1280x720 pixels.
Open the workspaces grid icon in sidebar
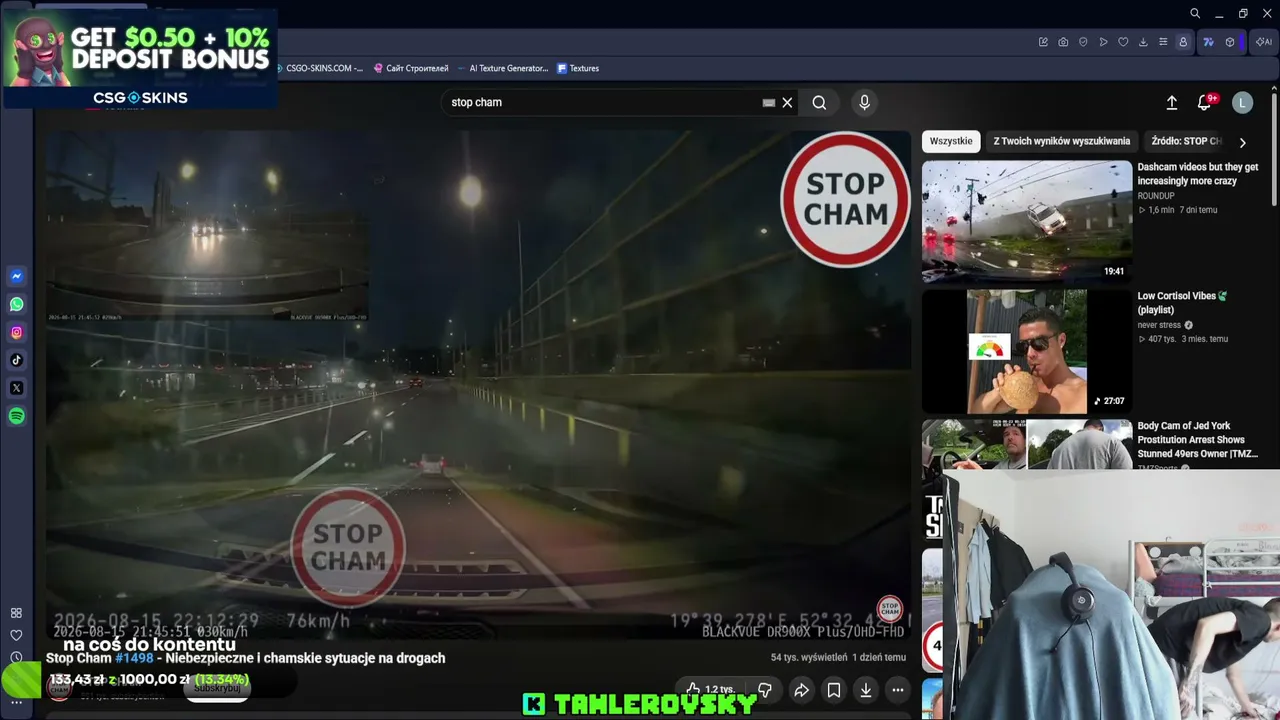pos(16,613)
